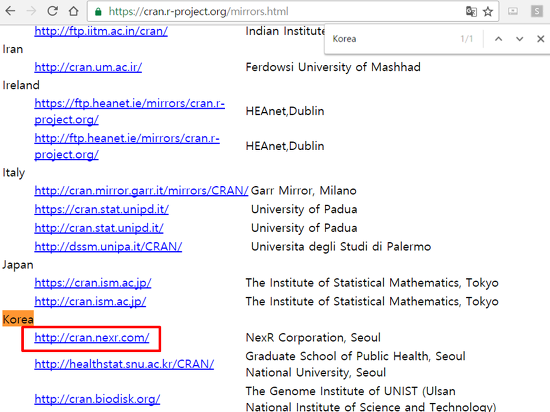
Task: Click the text Ferdowsi University of Mashhad
Action: coord(333,67)
